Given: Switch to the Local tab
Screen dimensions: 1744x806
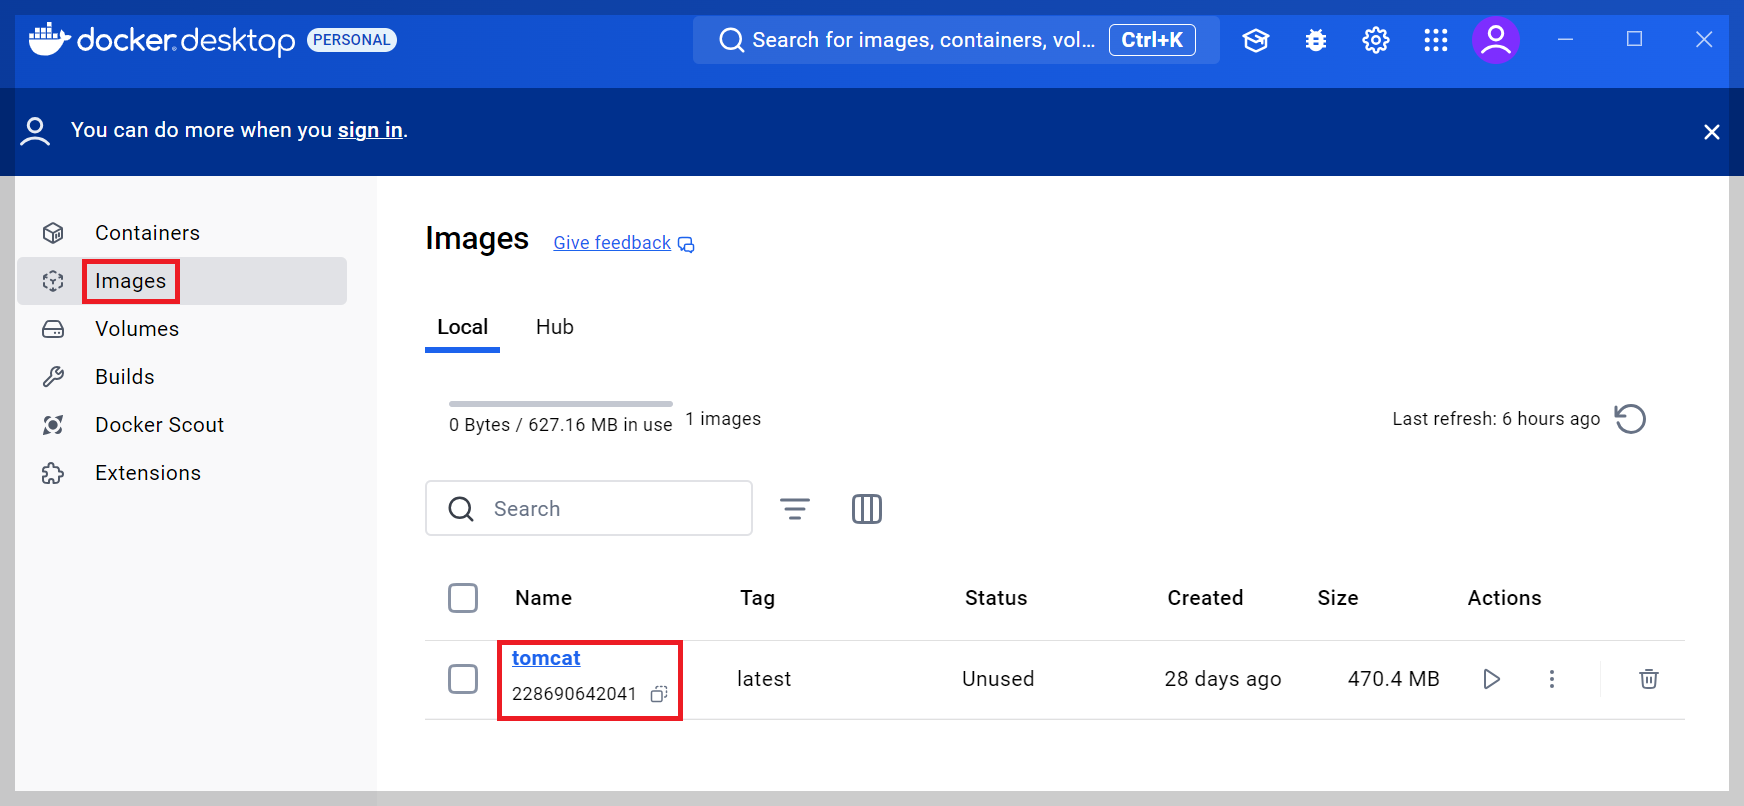Looking at the screenshot, I should tap(462, 328).
